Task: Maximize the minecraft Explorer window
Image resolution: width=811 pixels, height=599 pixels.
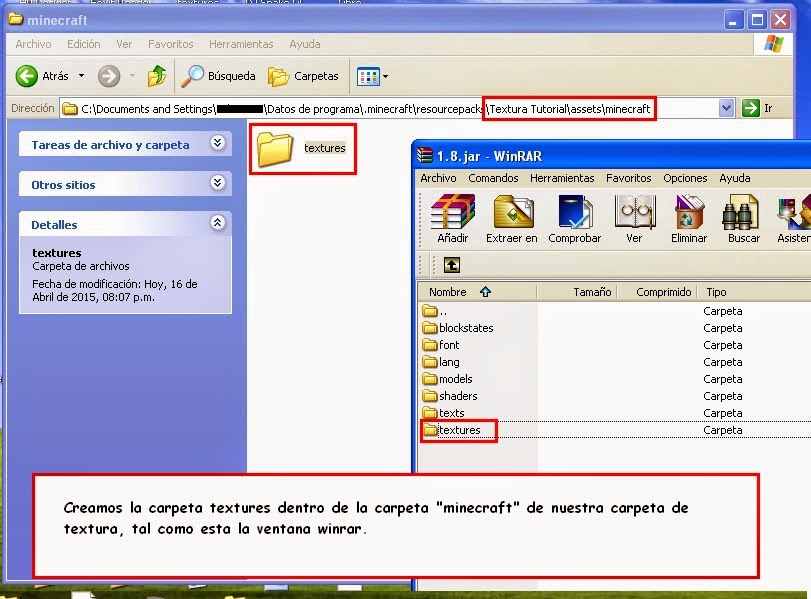Action: point(757,20)
